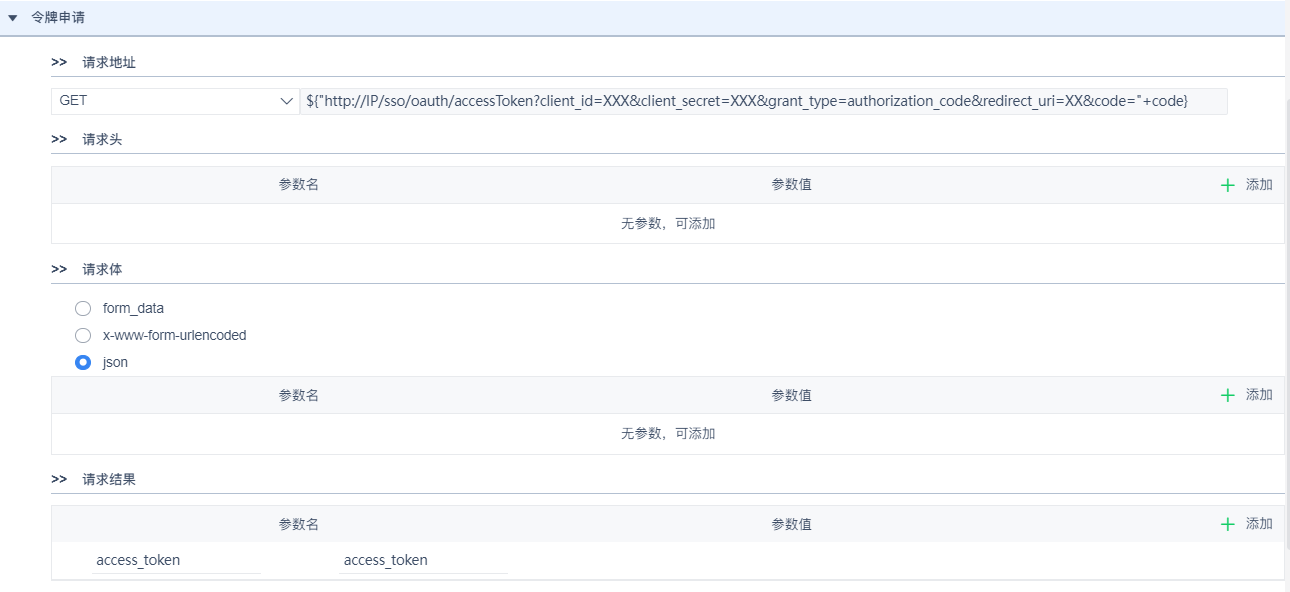Toggle the 请求头 double-arrow icon
The image size is (1290, 592).
tap(59, 140)
